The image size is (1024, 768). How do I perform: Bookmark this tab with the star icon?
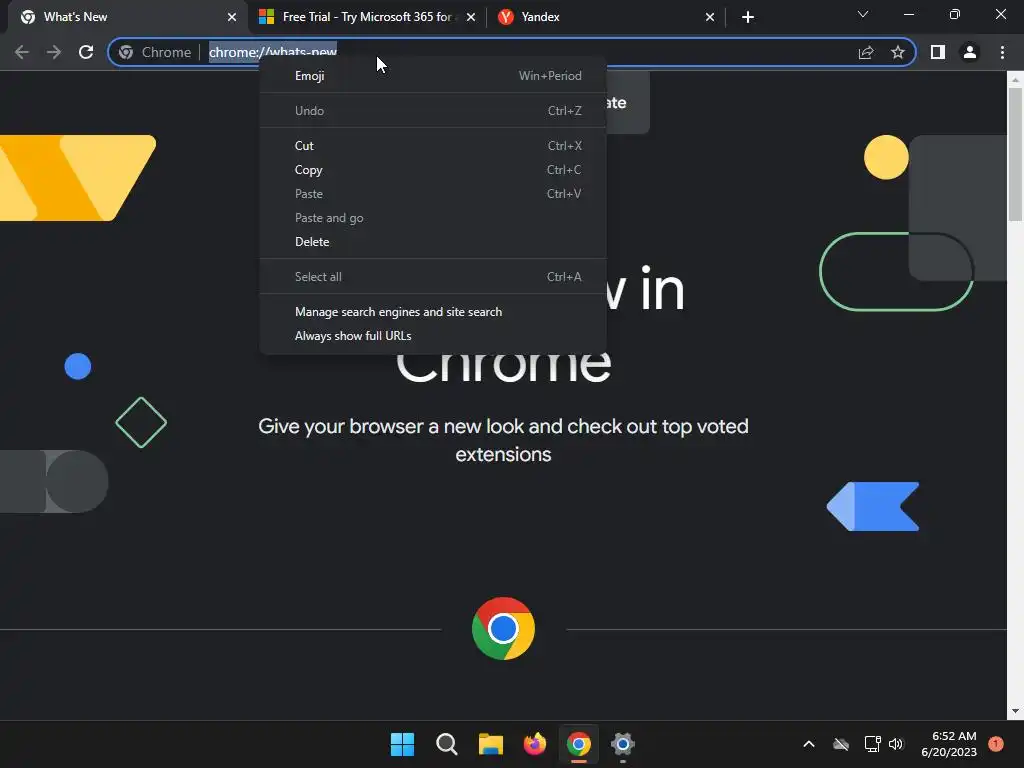898,52
